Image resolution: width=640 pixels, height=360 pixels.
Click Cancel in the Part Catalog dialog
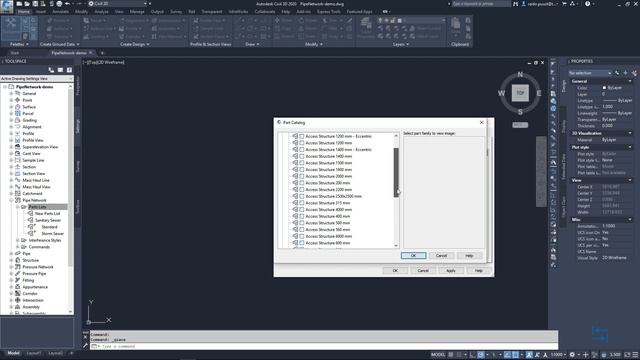tap(441, 256)
